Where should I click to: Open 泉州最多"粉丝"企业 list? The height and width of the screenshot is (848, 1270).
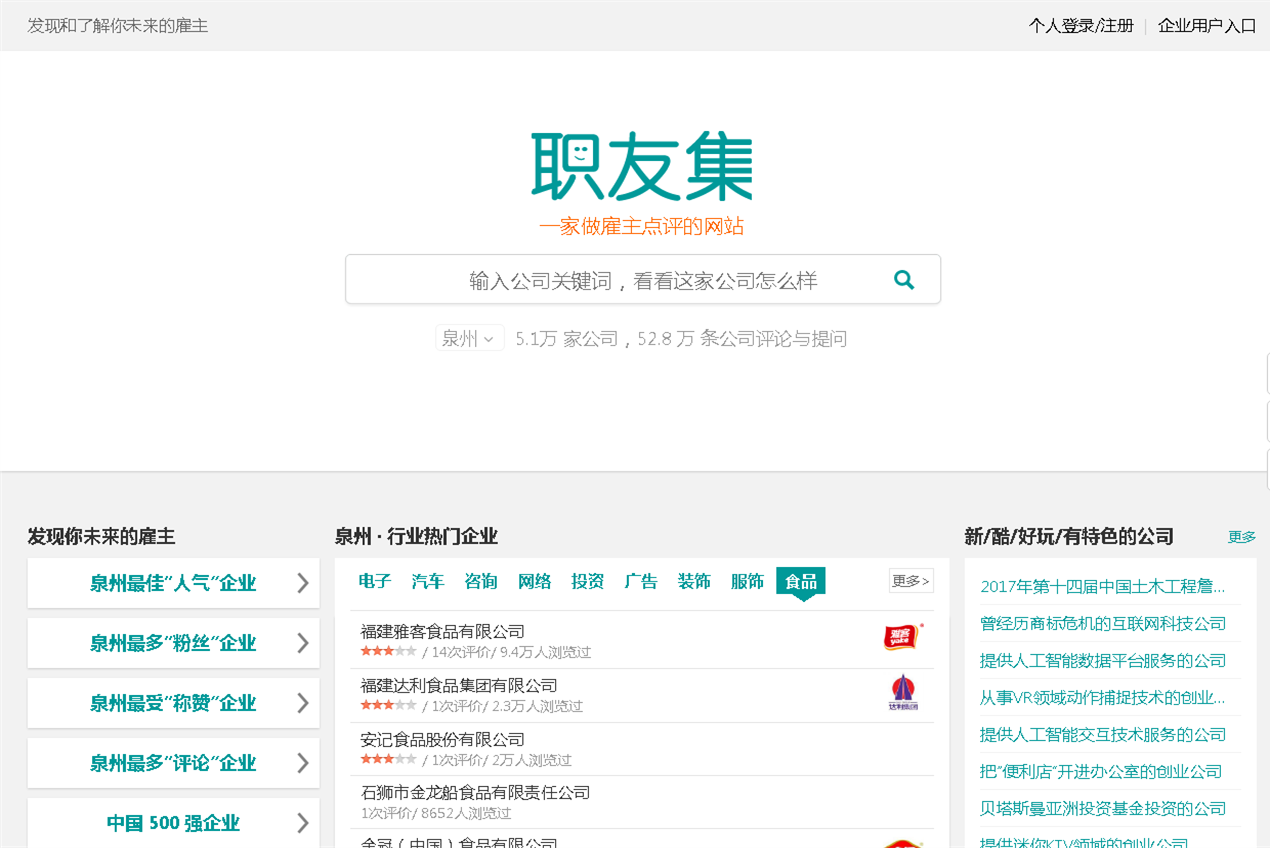(173, 643)
